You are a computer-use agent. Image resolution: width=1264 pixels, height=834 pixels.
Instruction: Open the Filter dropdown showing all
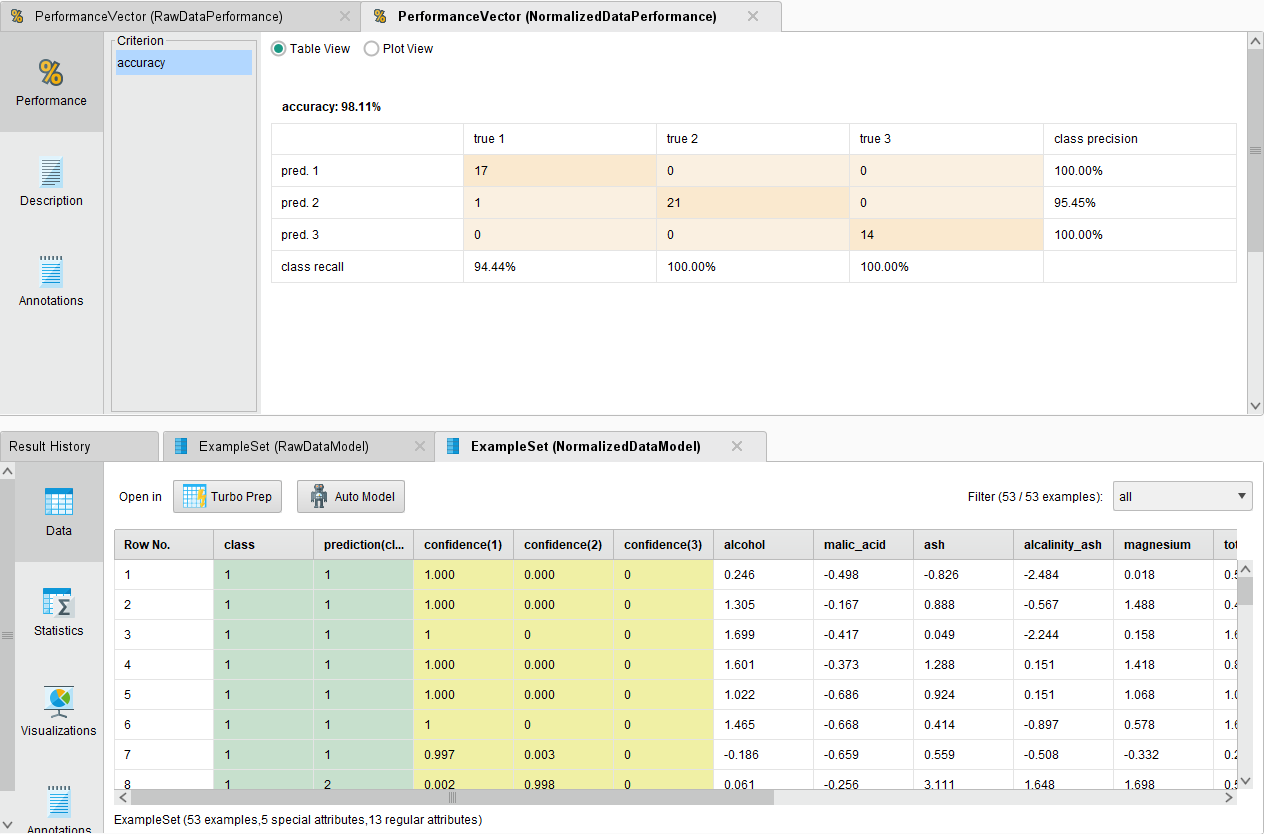(x=1182, y=496)
